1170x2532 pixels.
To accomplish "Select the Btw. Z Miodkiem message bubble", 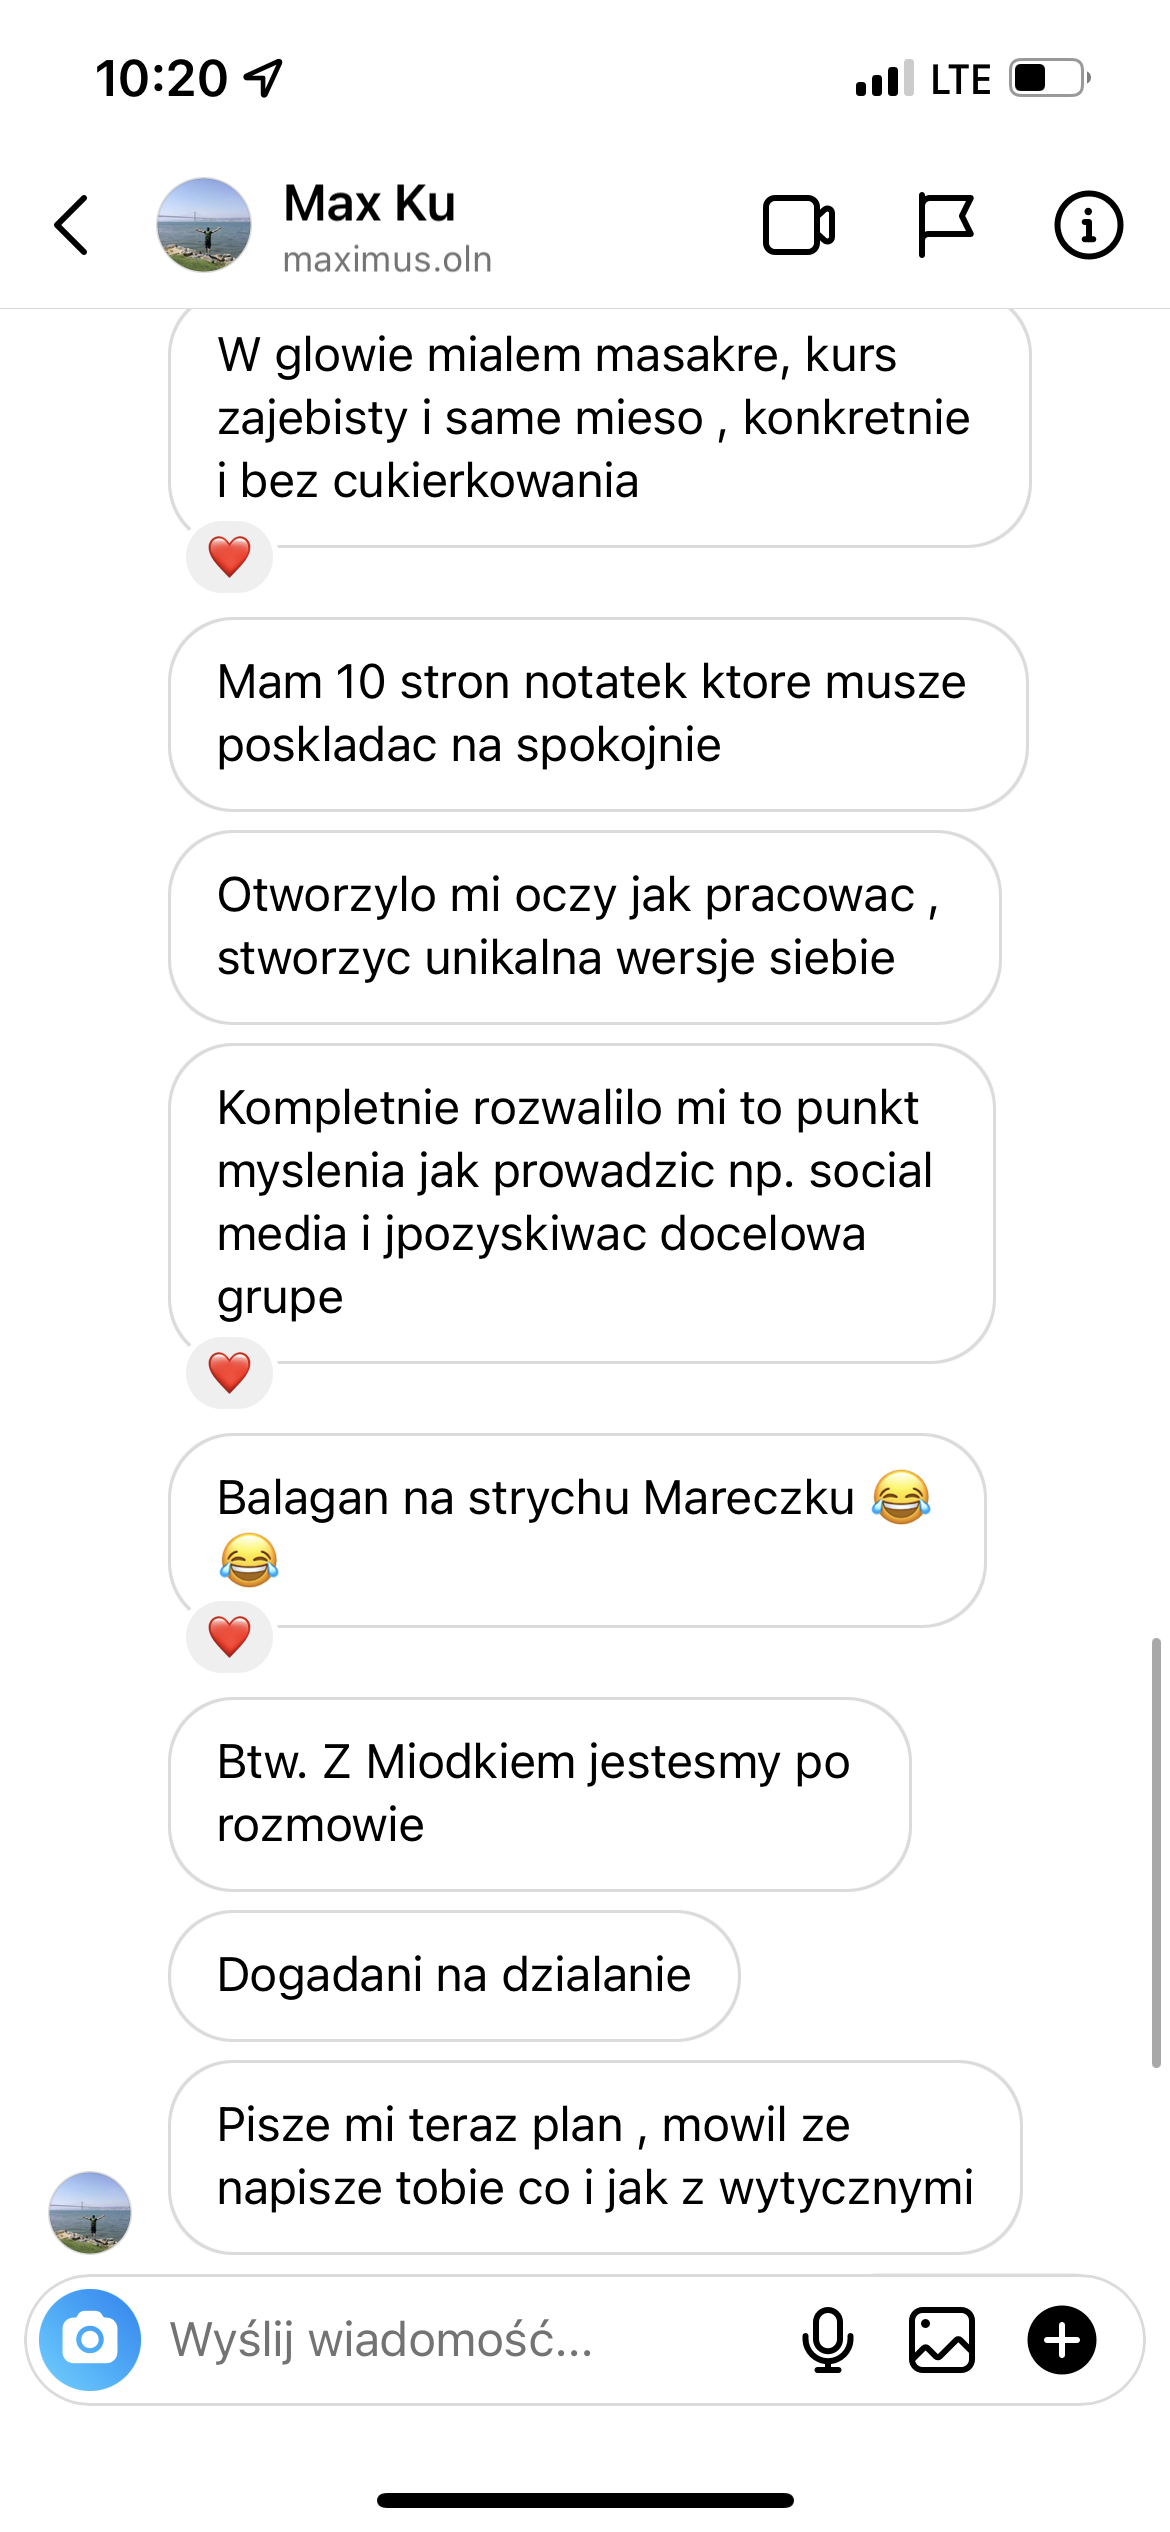I will [x=540, y=1794].
